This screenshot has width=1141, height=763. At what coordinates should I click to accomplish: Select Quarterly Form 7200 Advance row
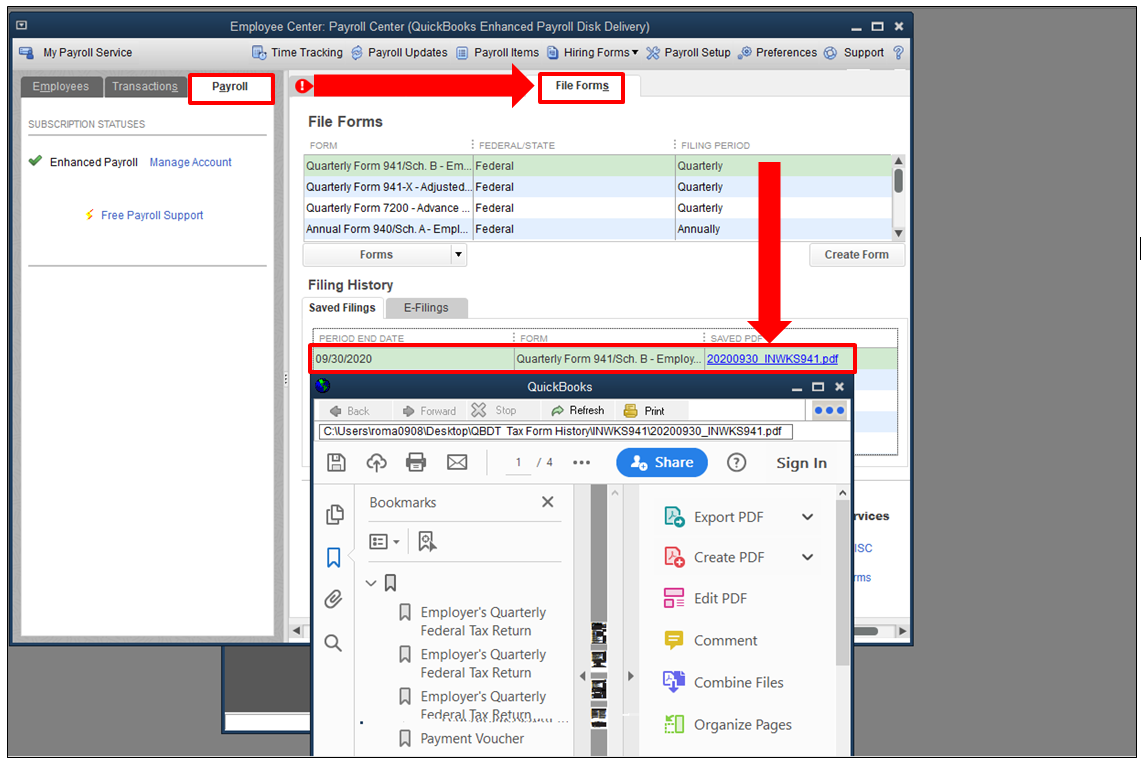coord(597,208)
